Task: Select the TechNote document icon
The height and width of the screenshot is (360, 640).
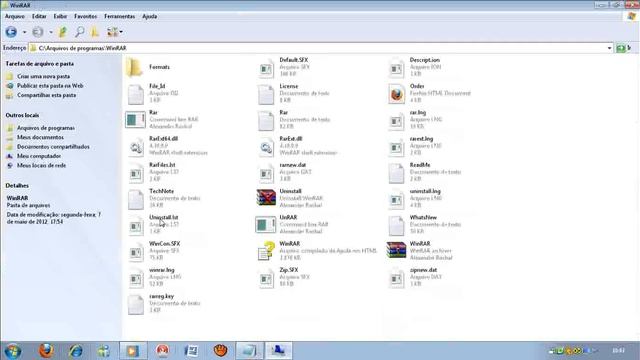Action: (x=136, y=200)
